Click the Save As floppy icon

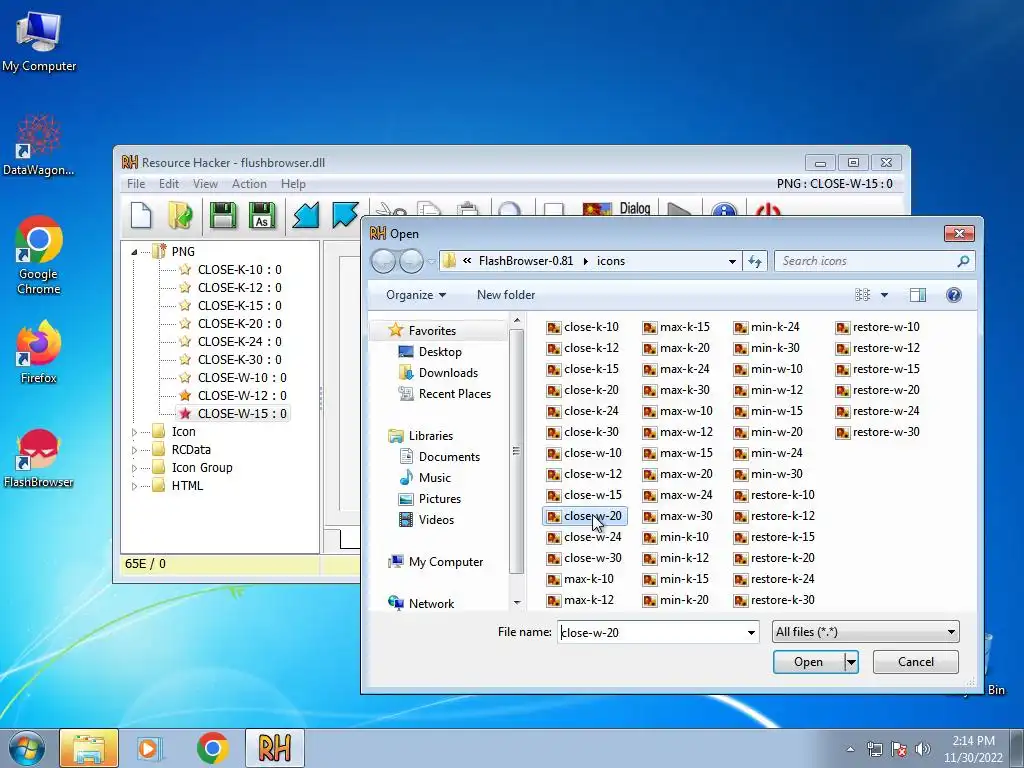[x=261, y=215]
